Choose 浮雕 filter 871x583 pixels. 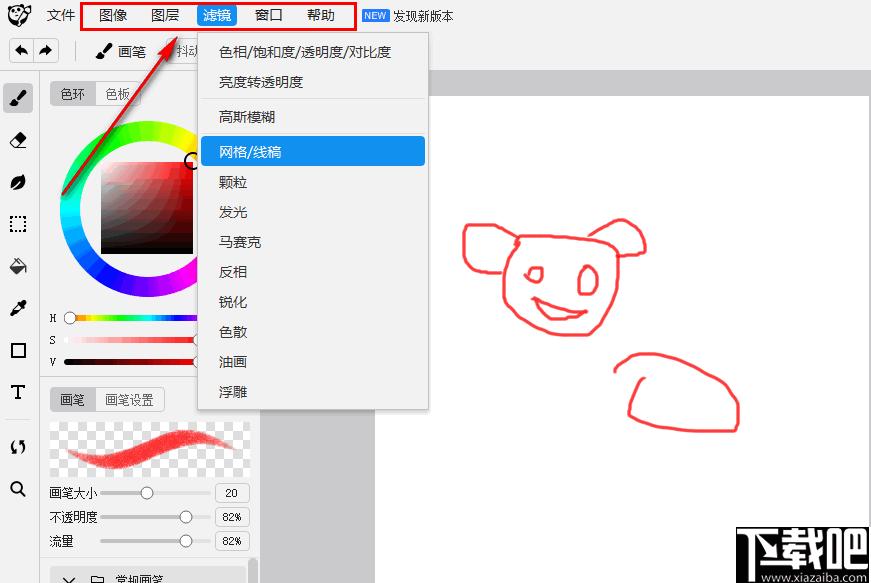pos(313,392)
